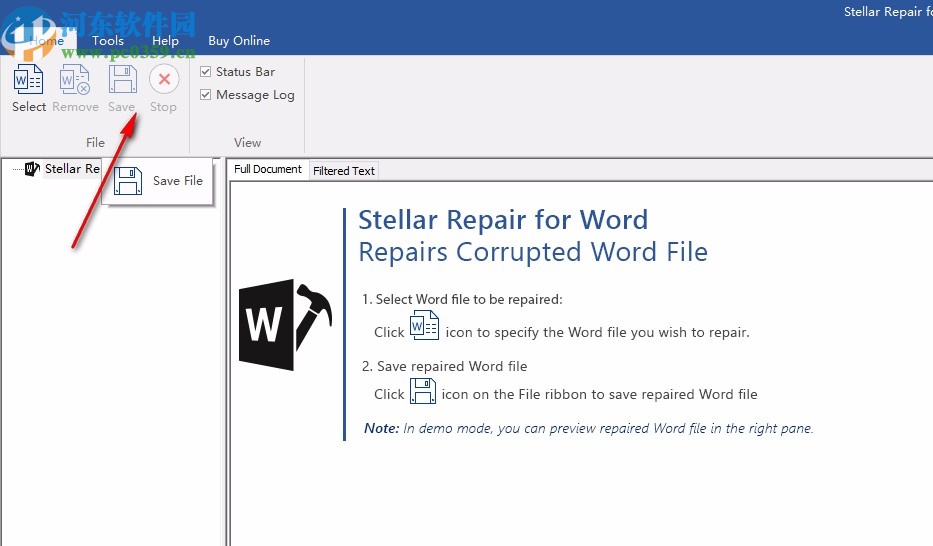Open the Tools ribbon tab
Viewport: 933px width, 546px height.
pyautogui.click(x=108, y=40)
